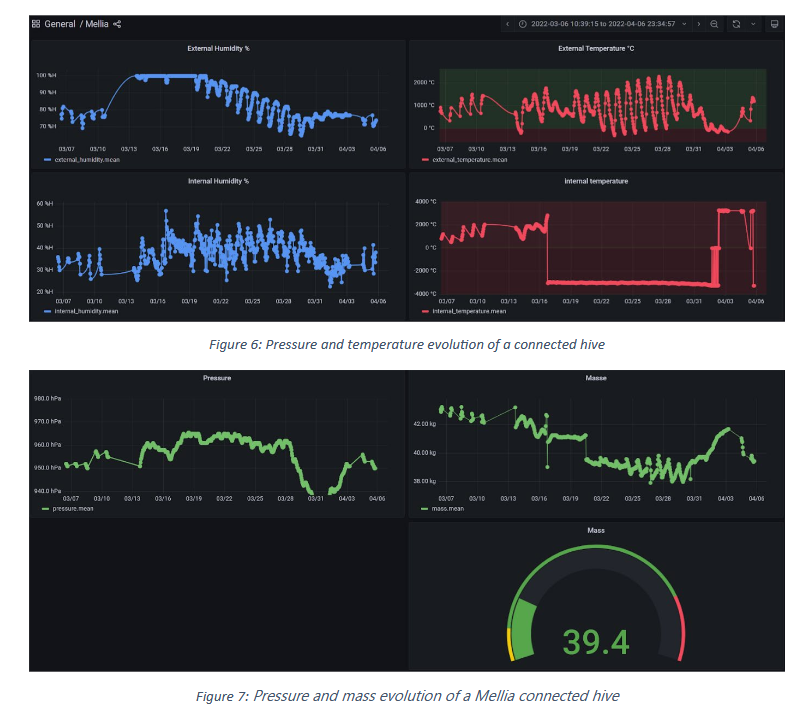Select the Mellia dashboard breadcrumb

[x=97, y=24]
